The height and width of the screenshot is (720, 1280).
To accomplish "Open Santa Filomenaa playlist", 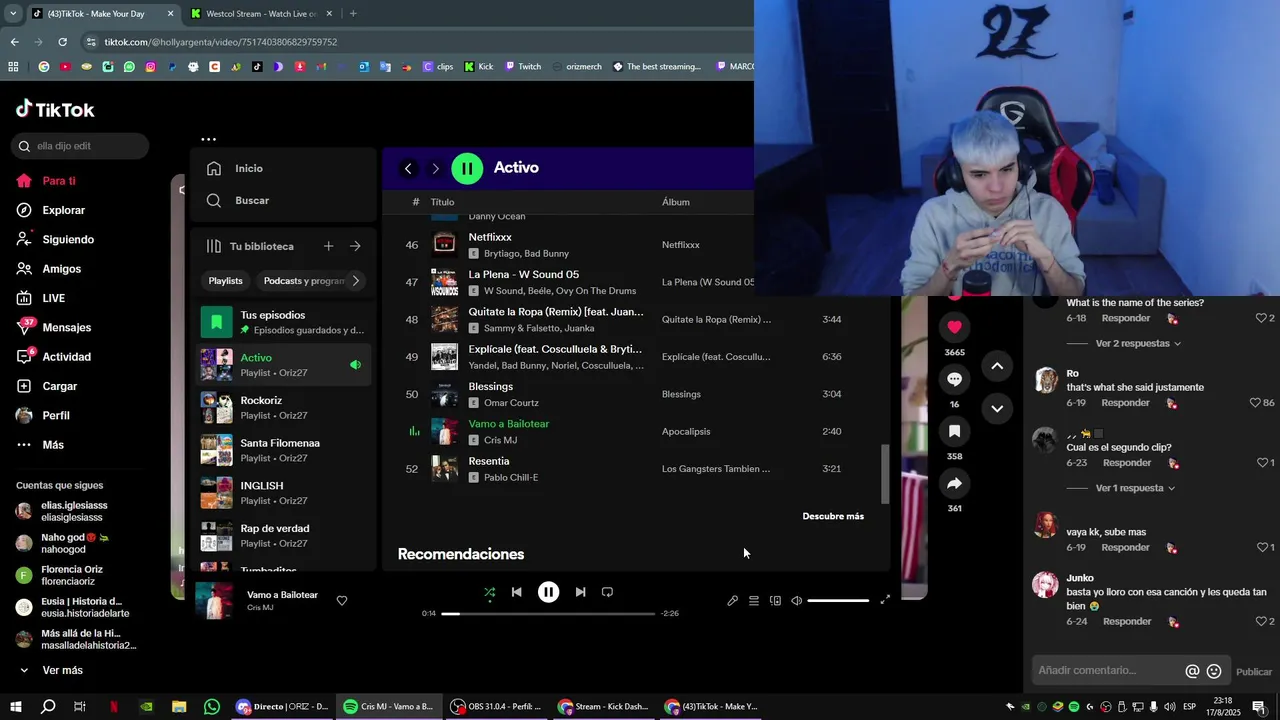I will point(283,450).
